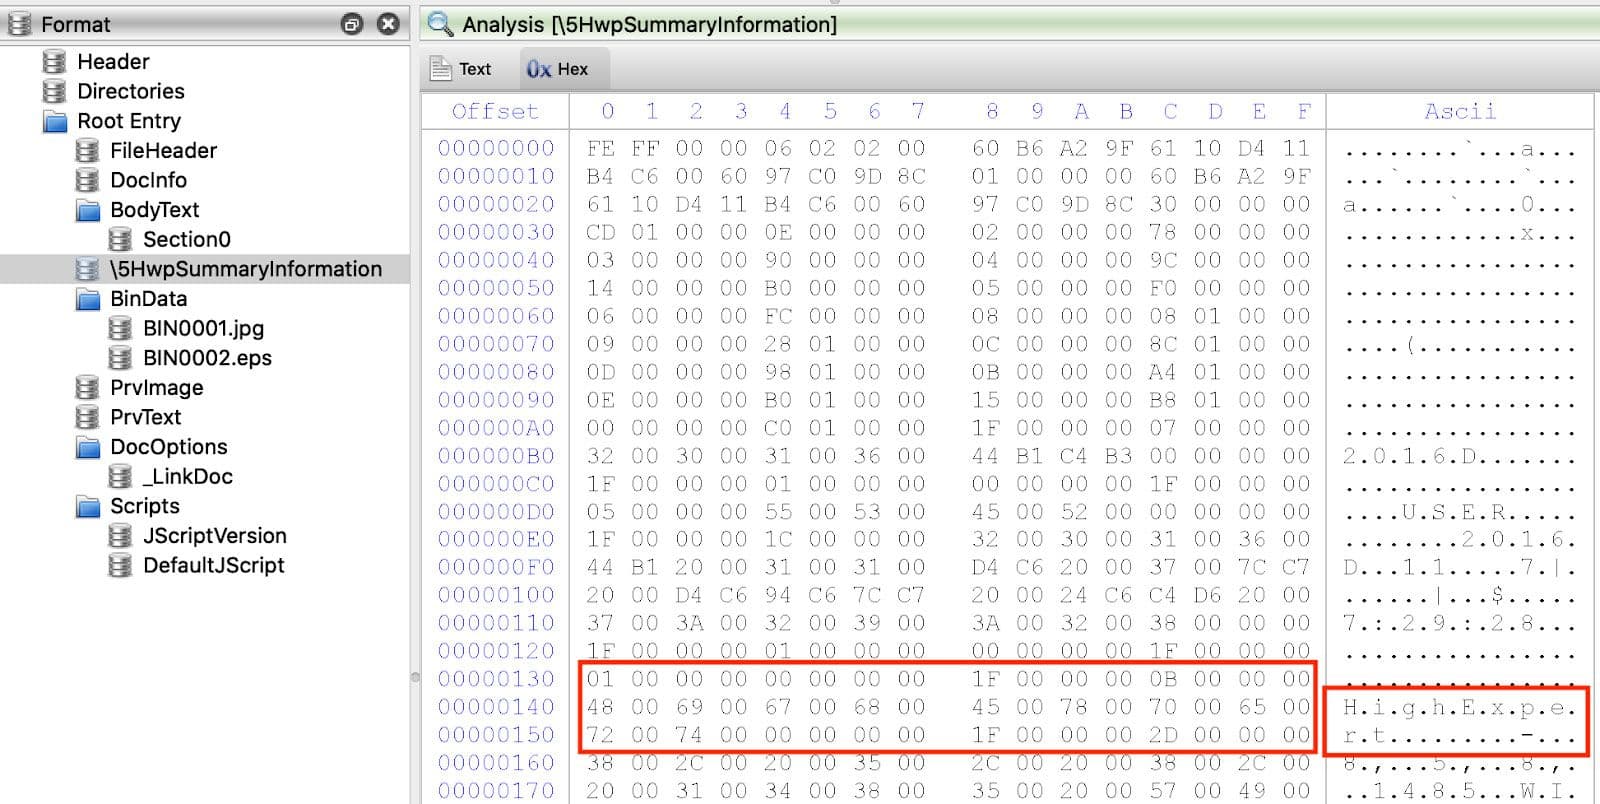Image resolution: width=1600 pixels, height=804 pixels.
Task: Click the FileHeader stream icon
Action: point(87,151)
